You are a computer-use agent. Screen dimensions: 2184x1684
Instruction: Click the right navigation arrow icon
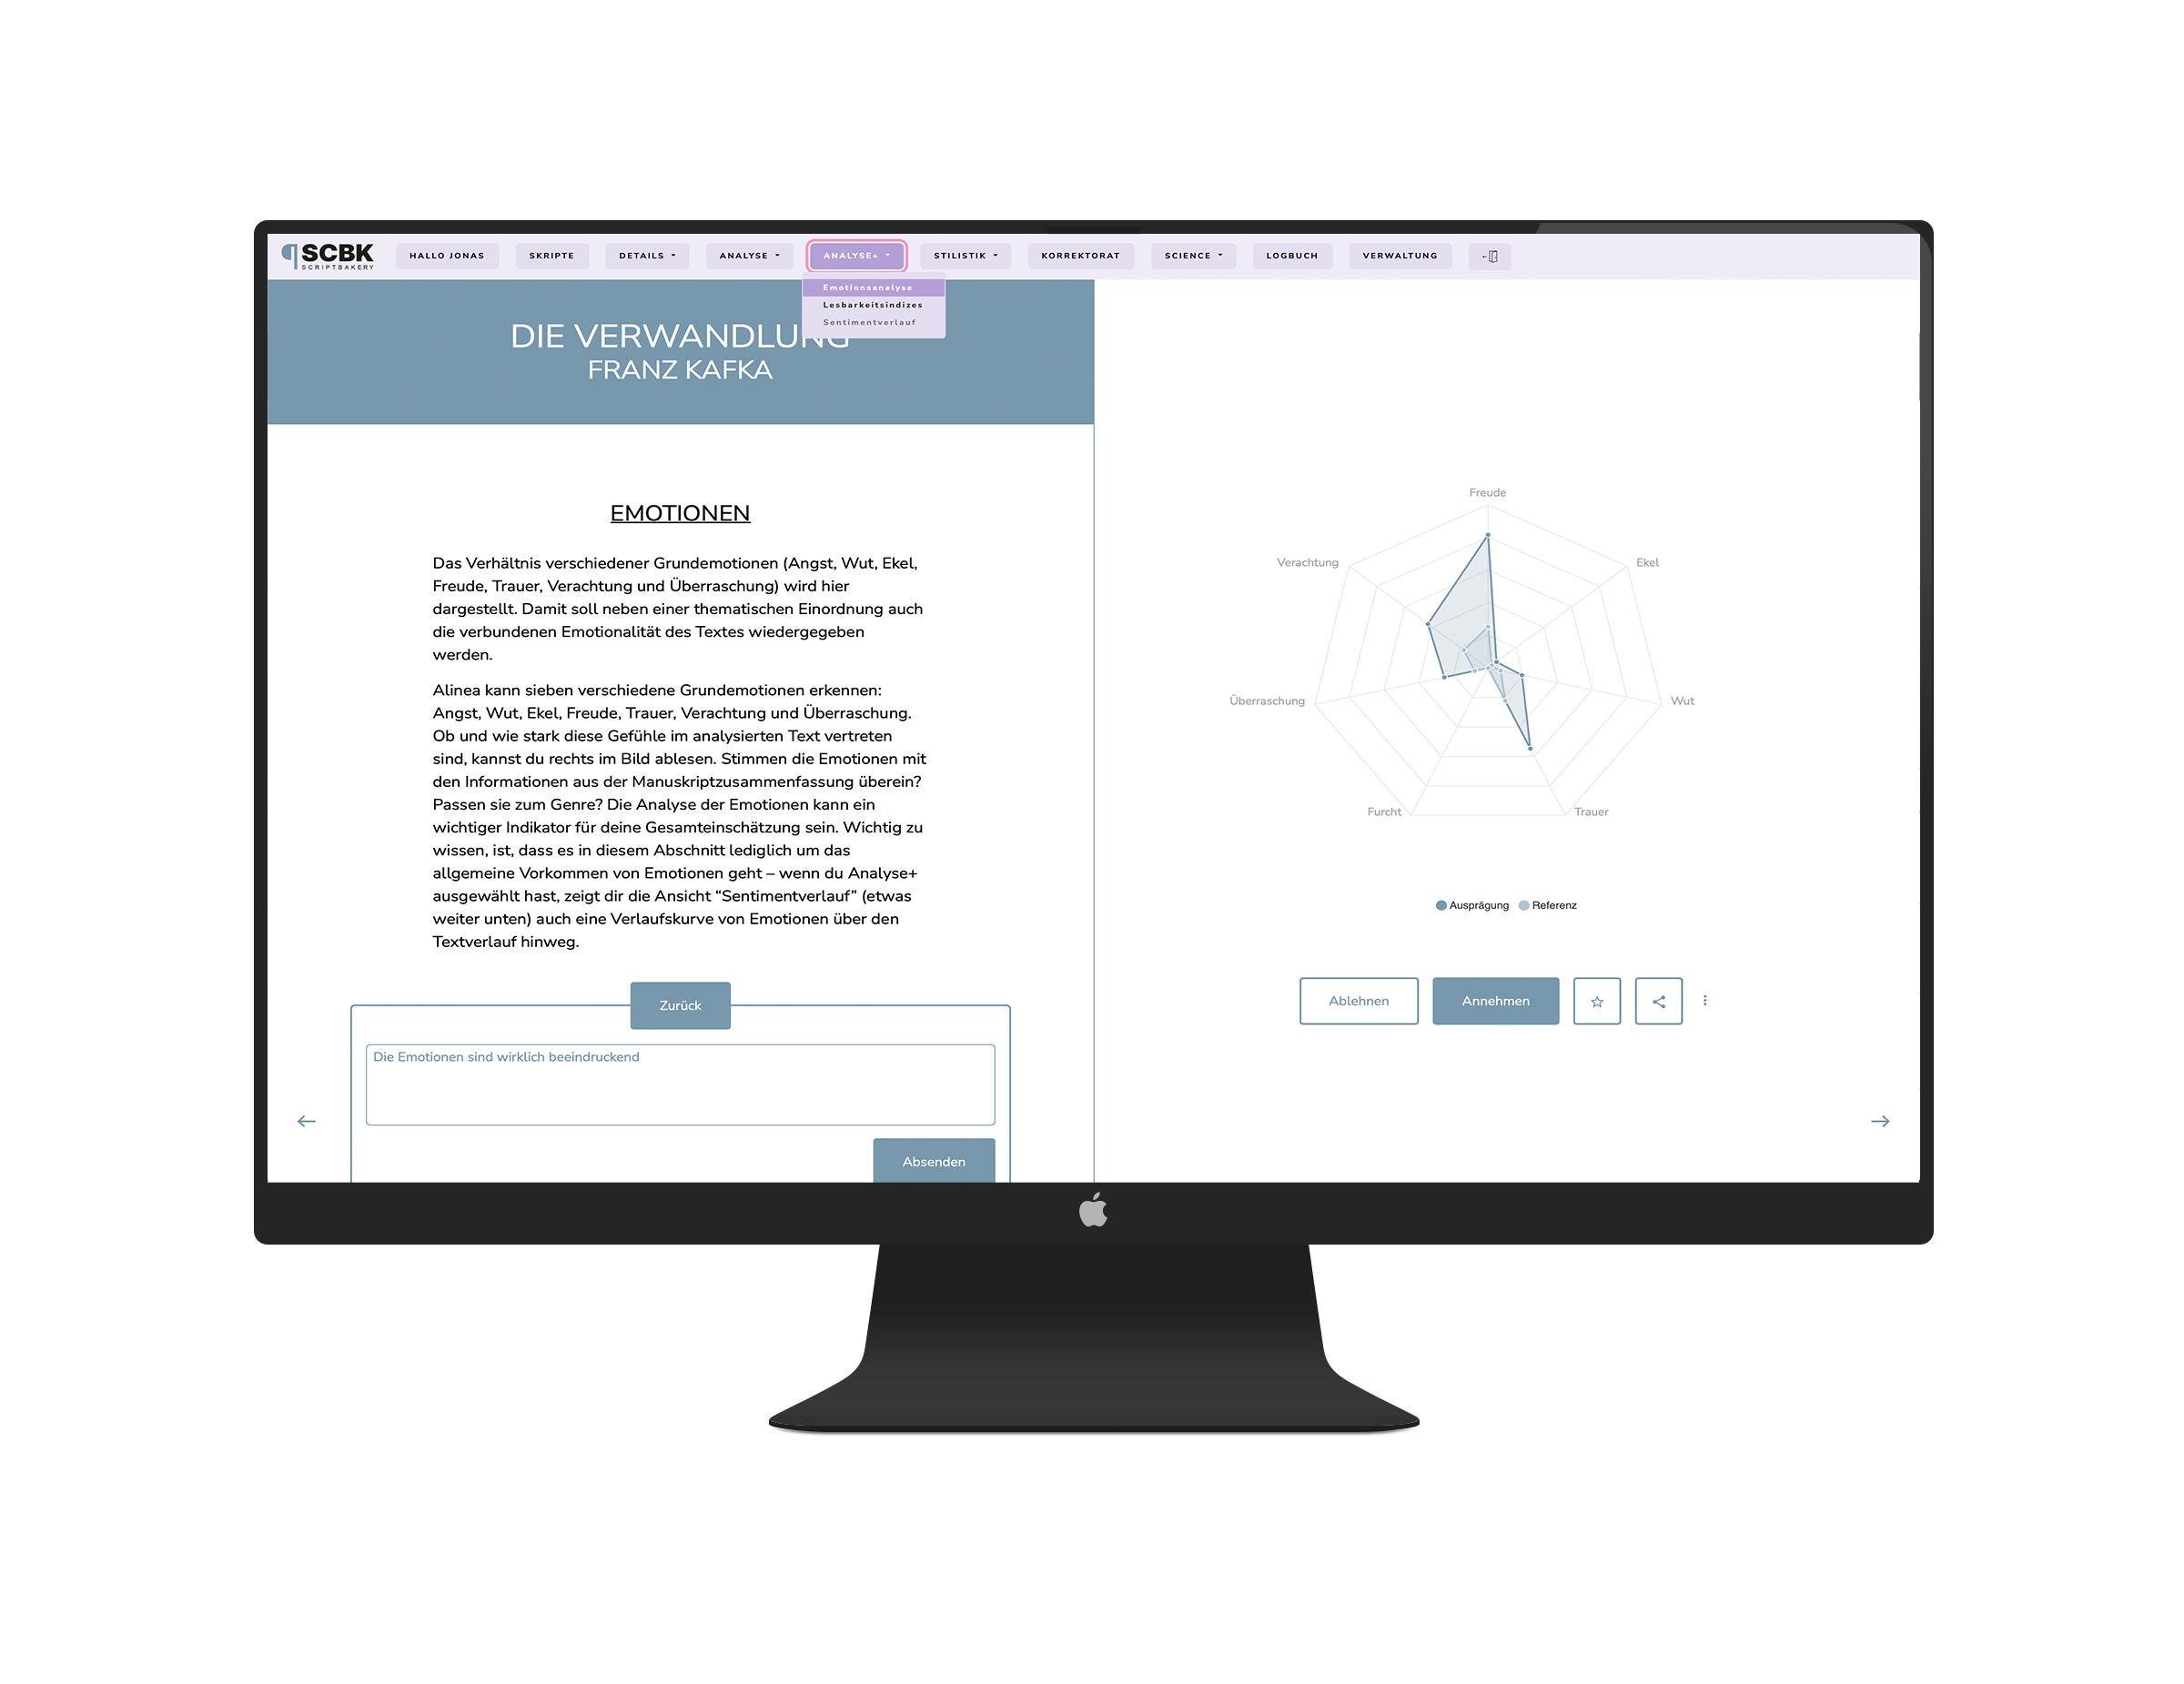1880,1118
